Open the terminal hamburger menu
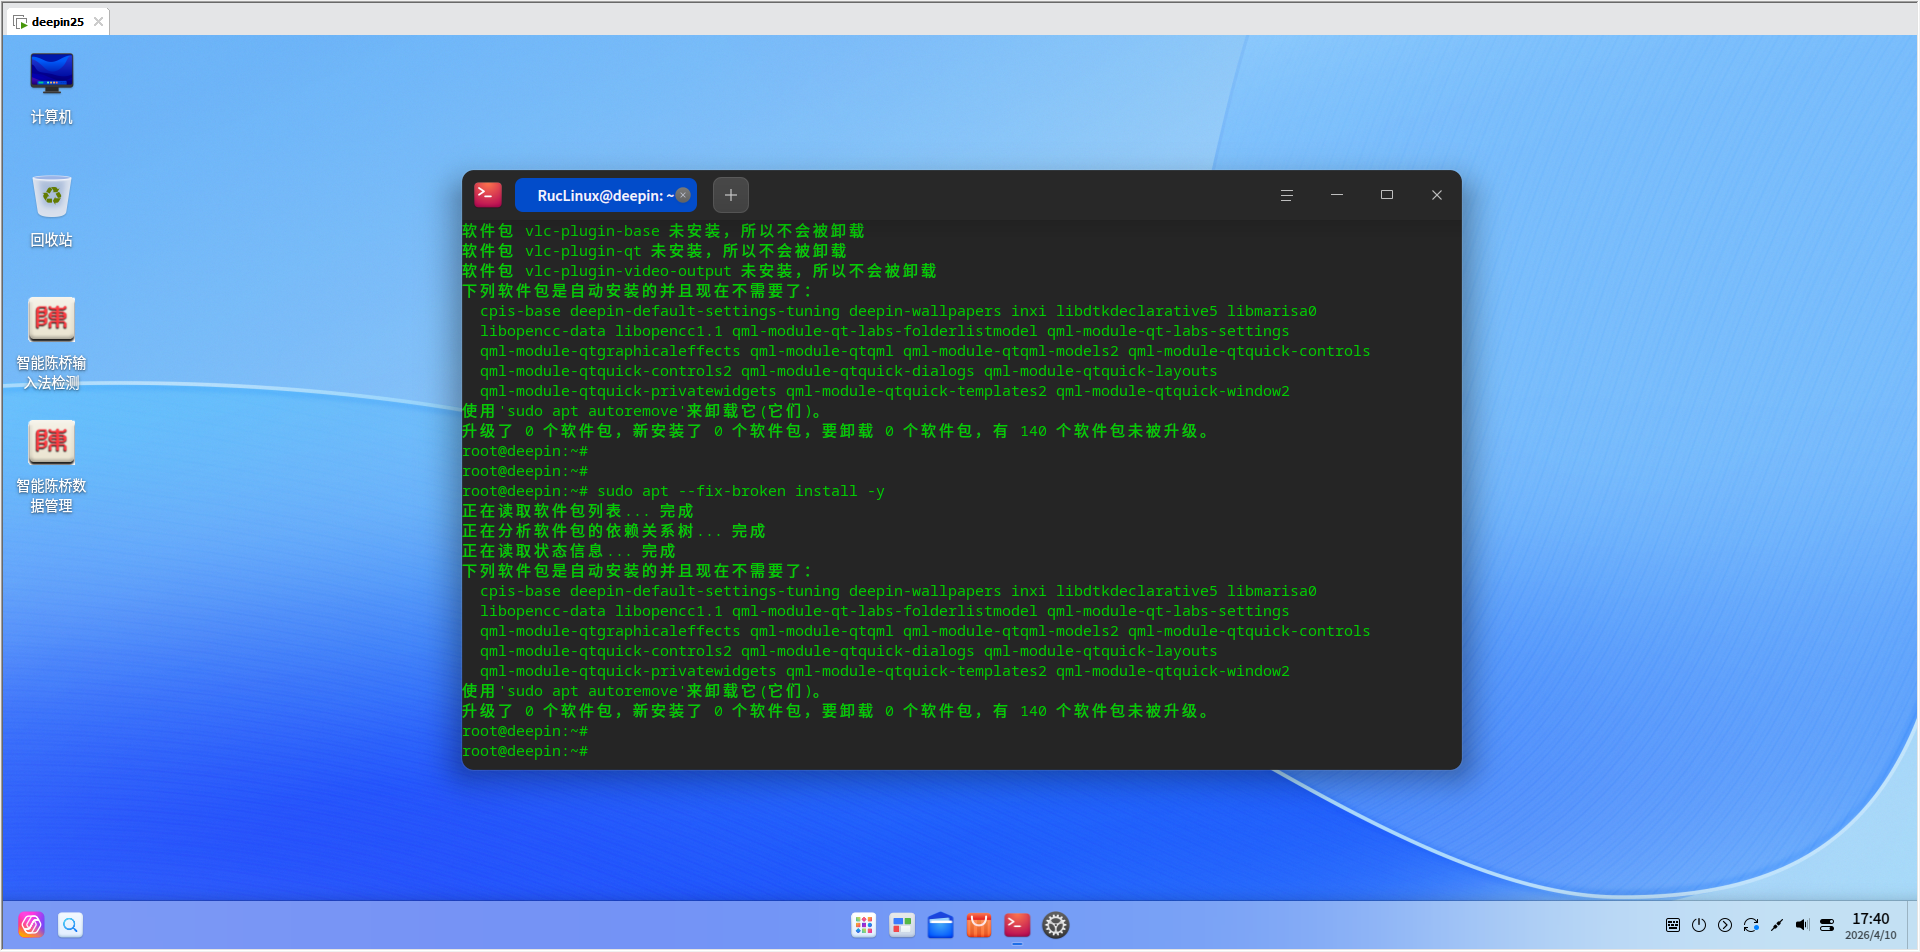Viewport: 1920px width, 952px height. (1286, 195)
